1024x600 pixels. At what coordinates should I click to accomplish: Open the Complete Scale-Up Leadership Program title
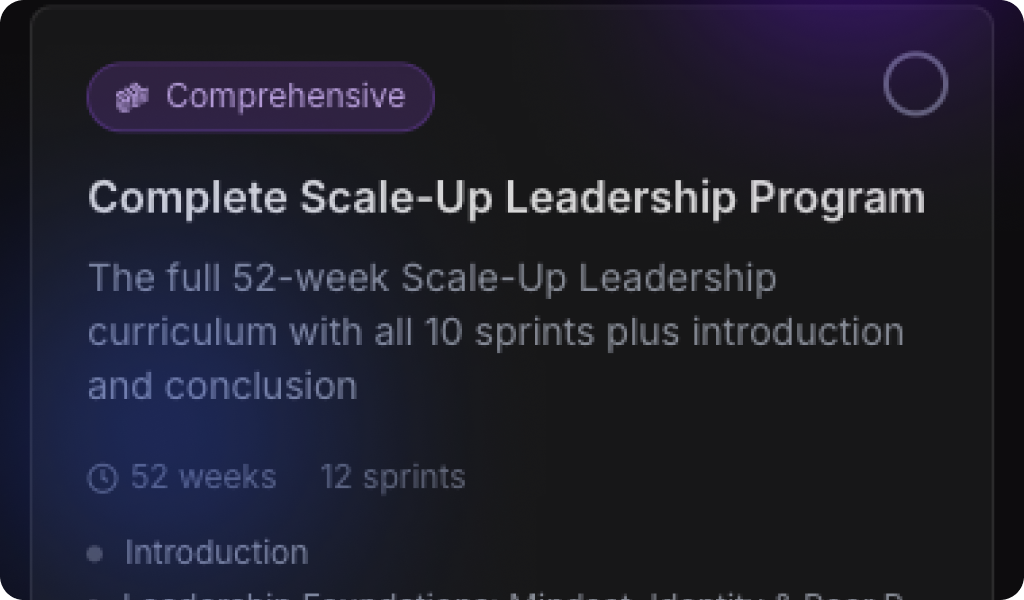coord(506,198)
